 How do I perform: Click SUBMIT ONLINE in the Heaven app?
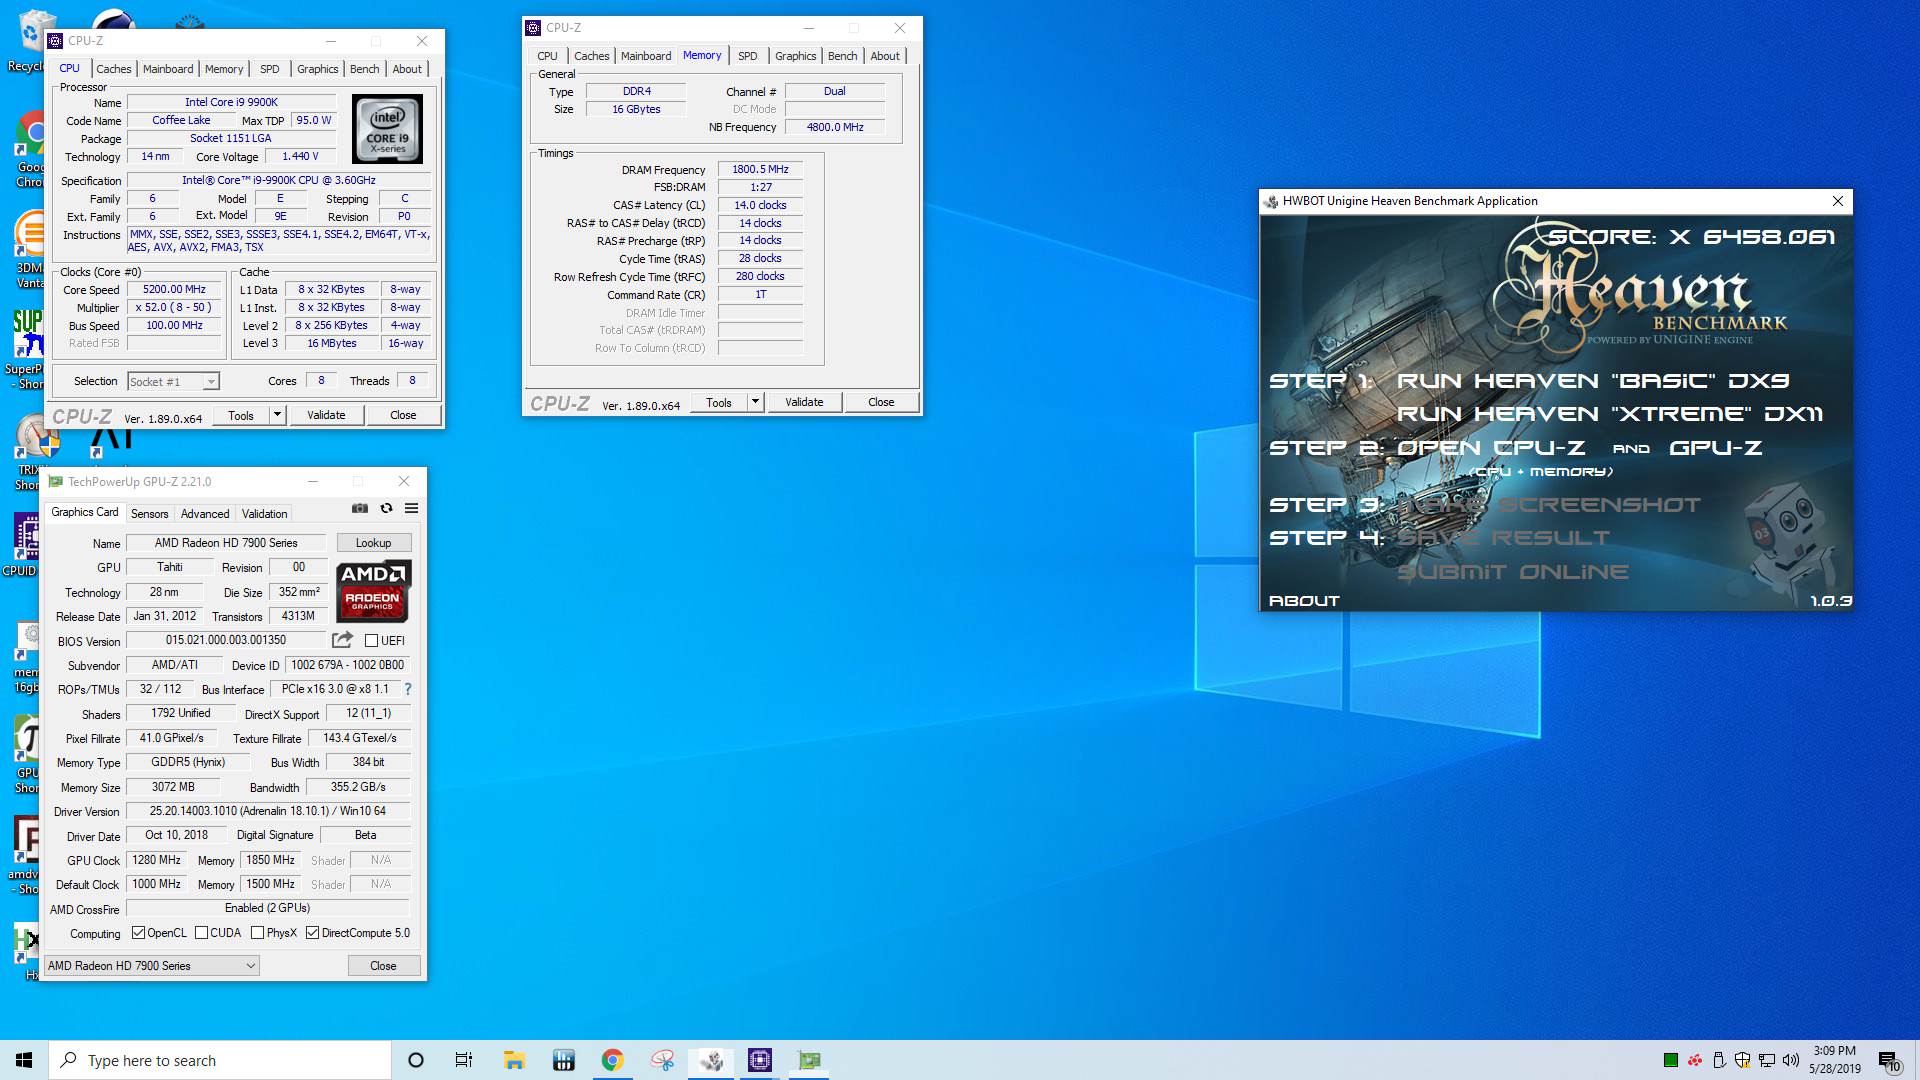(1512, 572)
